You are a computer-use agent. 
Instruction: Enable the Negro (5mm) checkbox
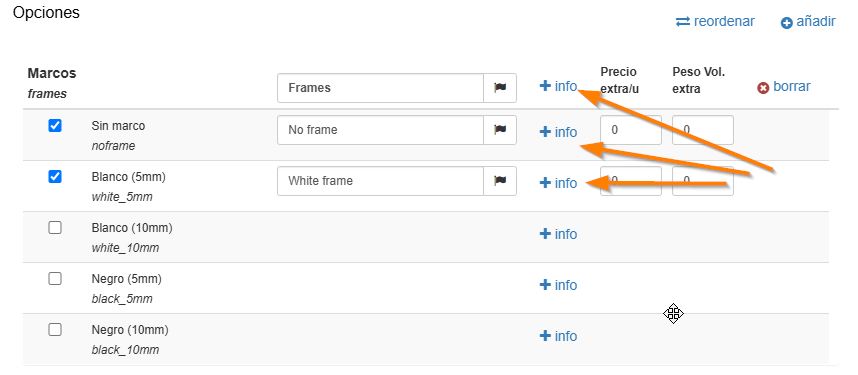click(55, 279)
